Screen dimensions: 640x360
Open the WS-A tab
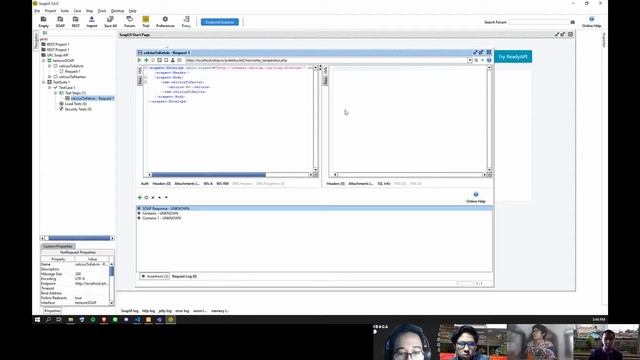(x=208, y=184)
